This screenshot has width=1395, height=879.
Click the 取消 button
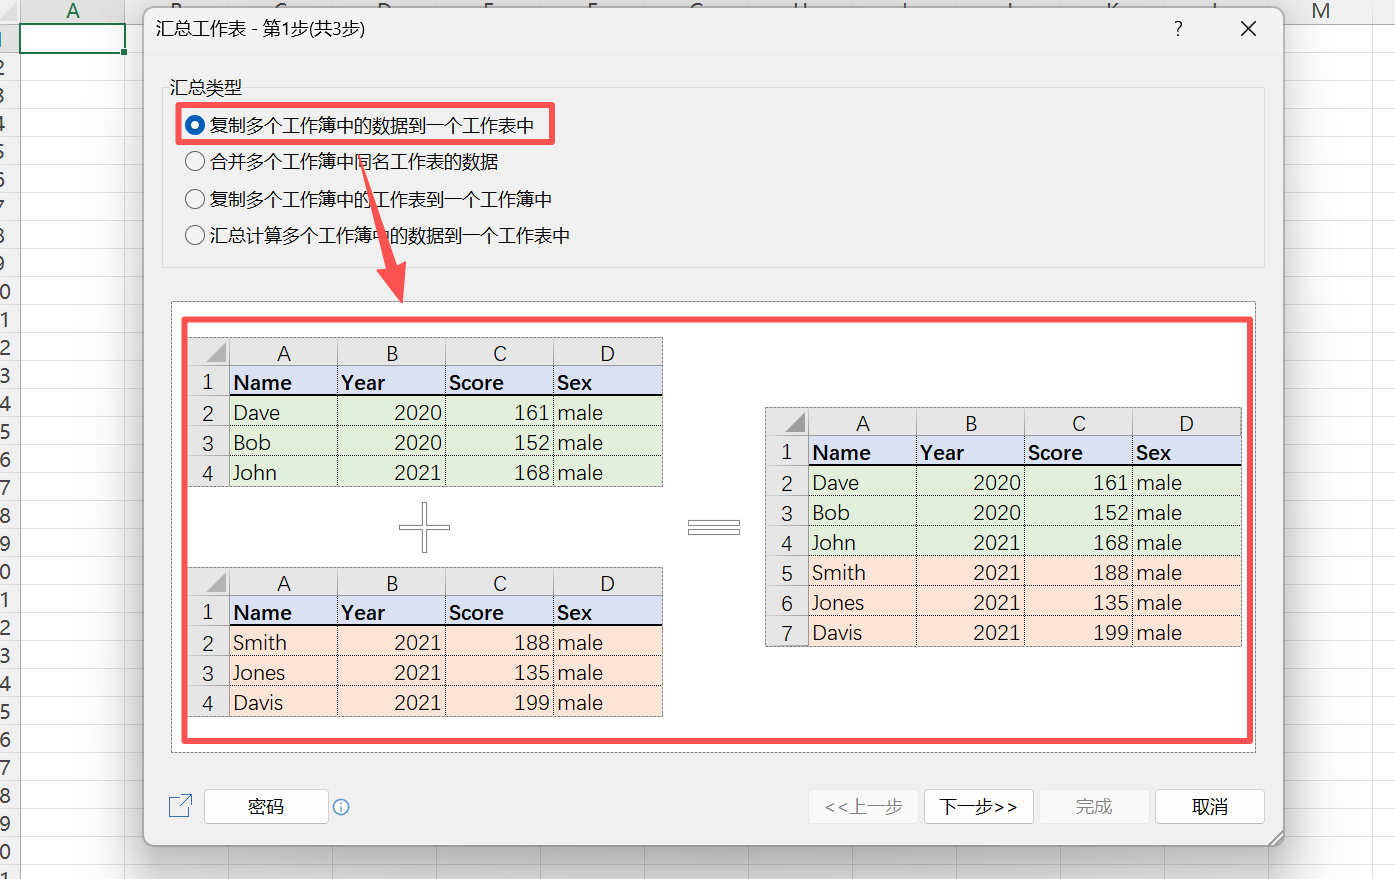click(x=1209, y=806)
